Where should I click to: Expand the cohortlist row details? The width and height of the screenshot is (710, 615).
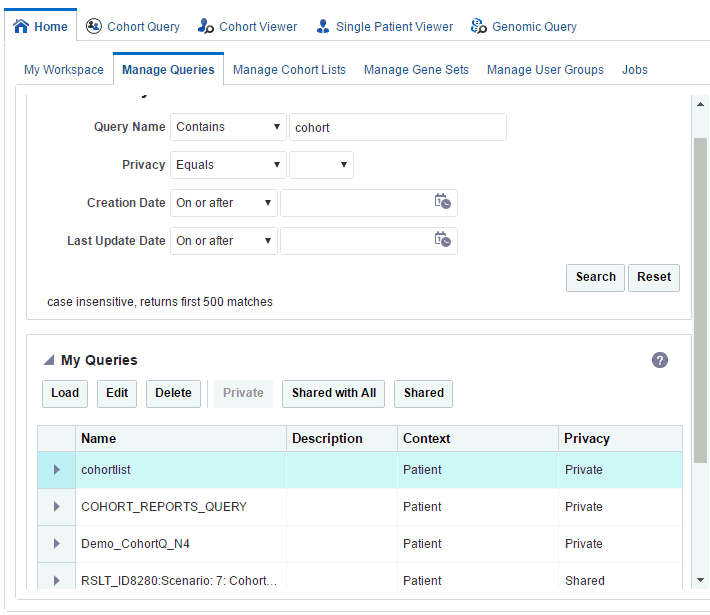point(57,470)
